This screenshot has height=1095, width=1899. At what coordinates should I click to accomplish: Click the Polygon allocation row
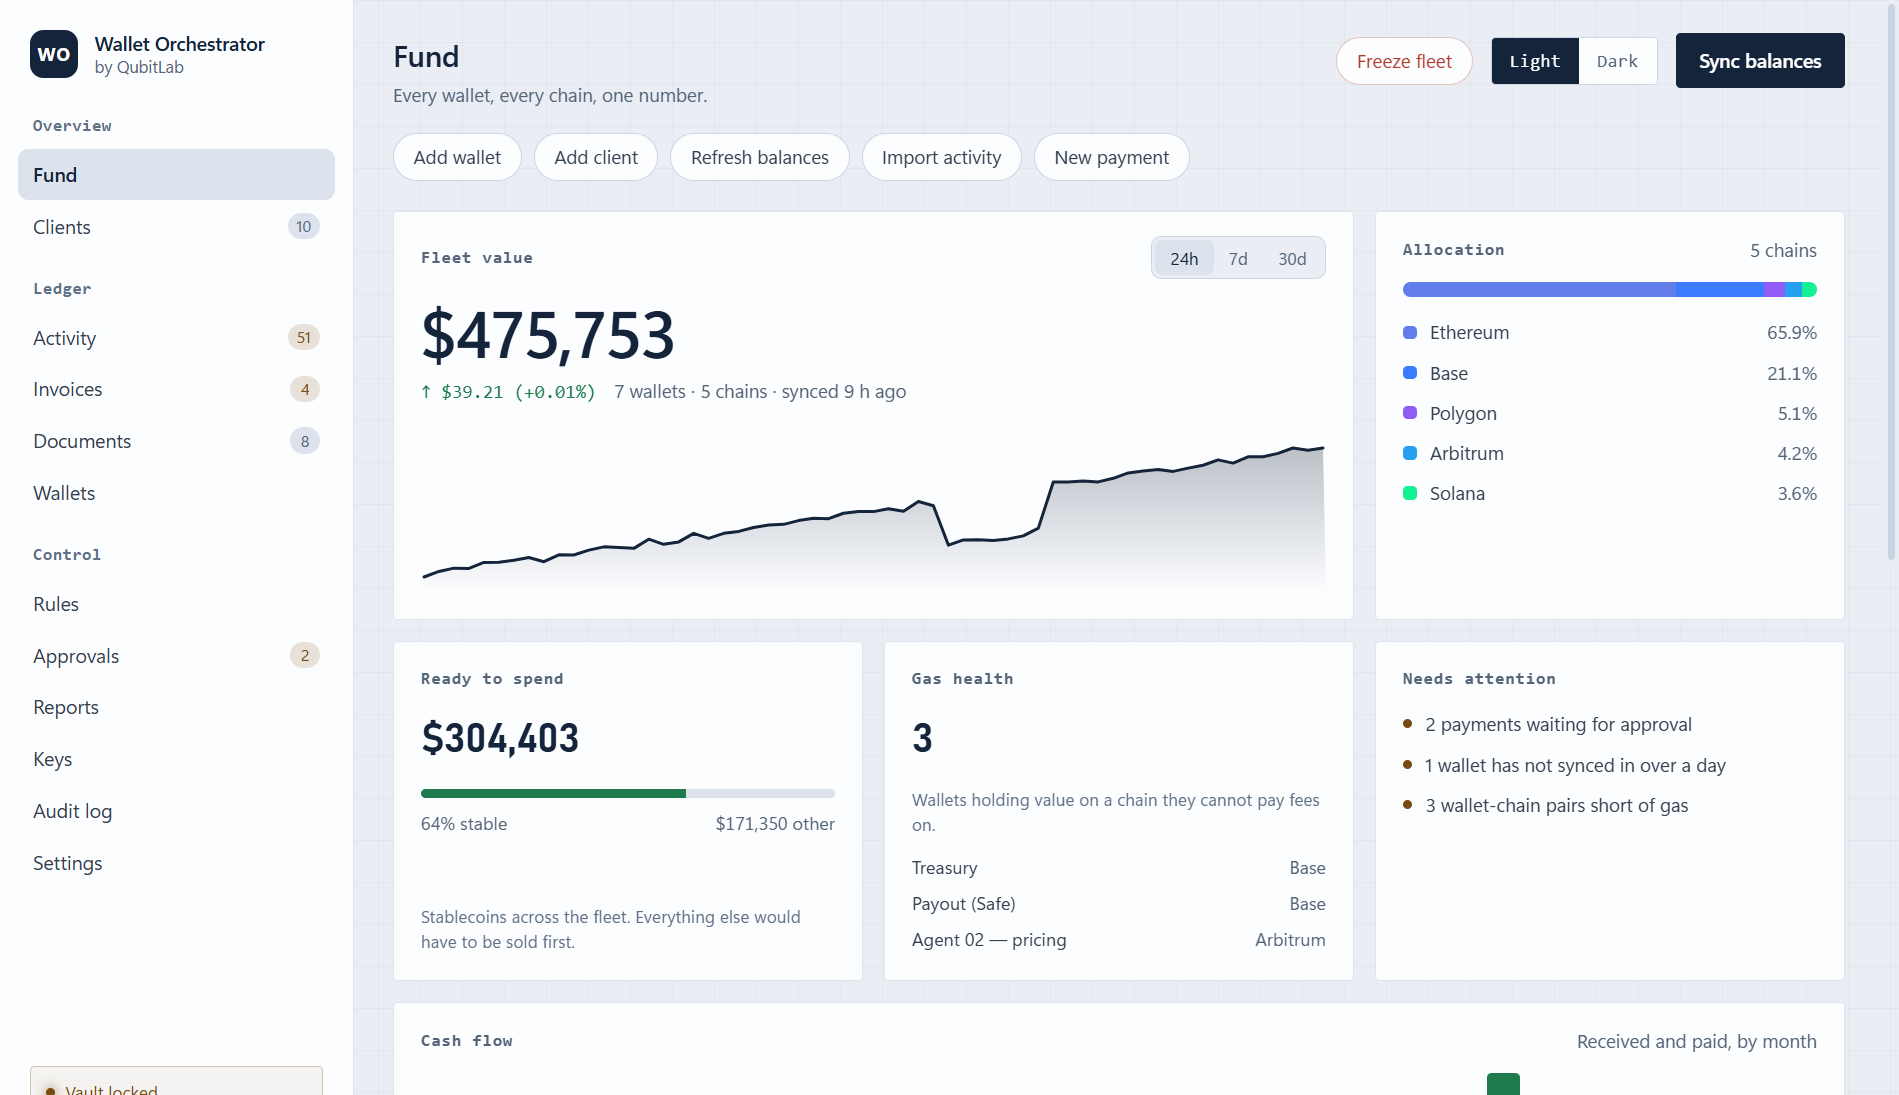click(1609, 413)
